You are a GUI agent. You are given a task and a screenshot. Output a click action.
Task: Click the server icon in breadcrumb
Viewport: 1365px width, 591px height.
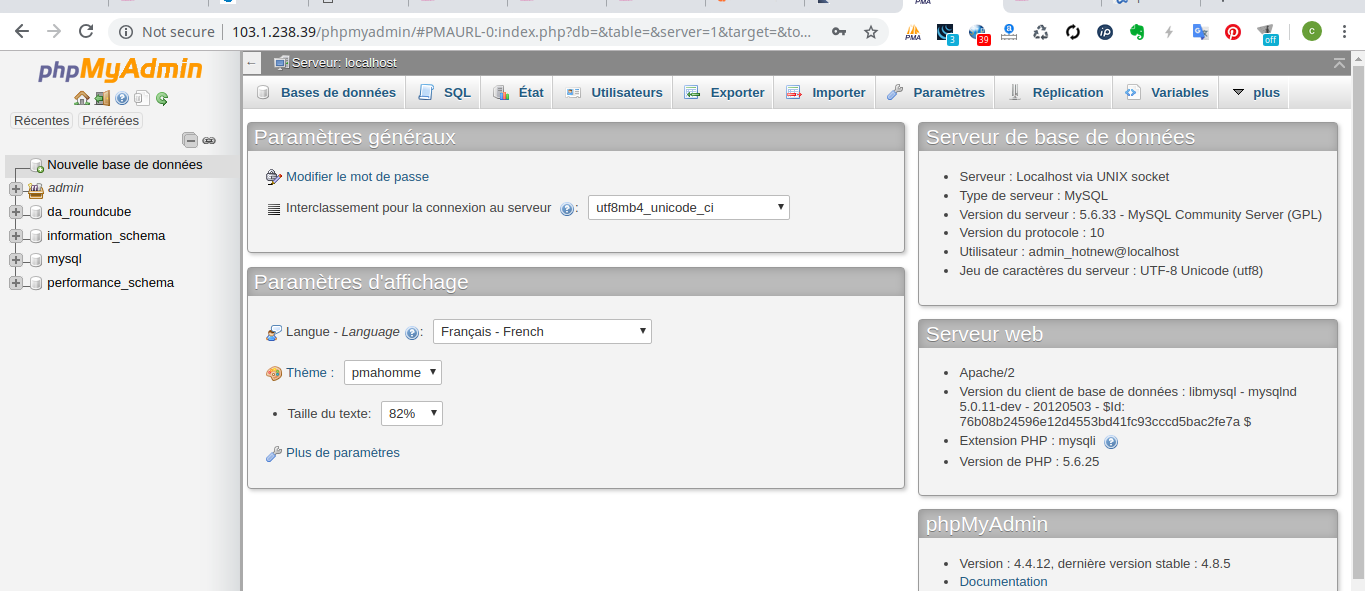click(281, 63)
